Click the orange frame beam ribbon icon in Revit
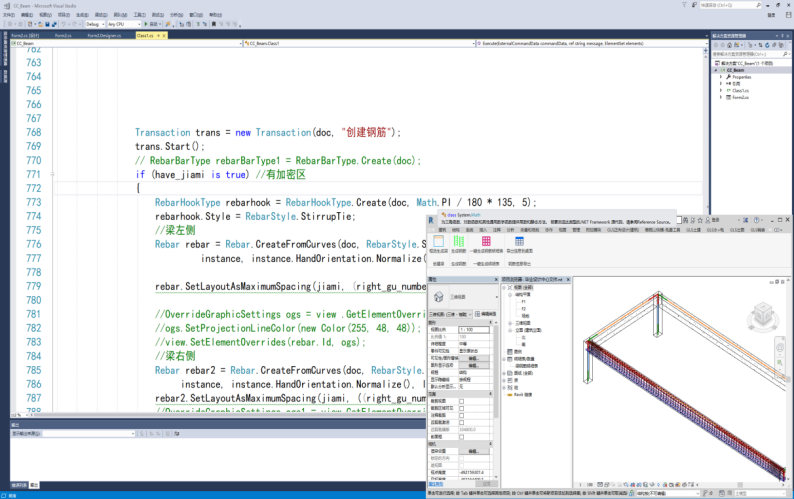The image size is (794, 499). [439, 241]
